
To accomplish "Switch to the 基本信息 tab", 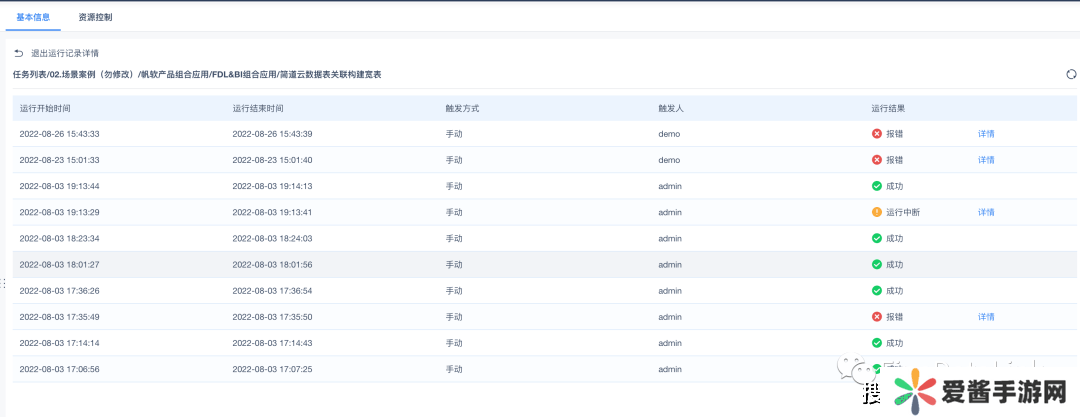I will 33,17.
